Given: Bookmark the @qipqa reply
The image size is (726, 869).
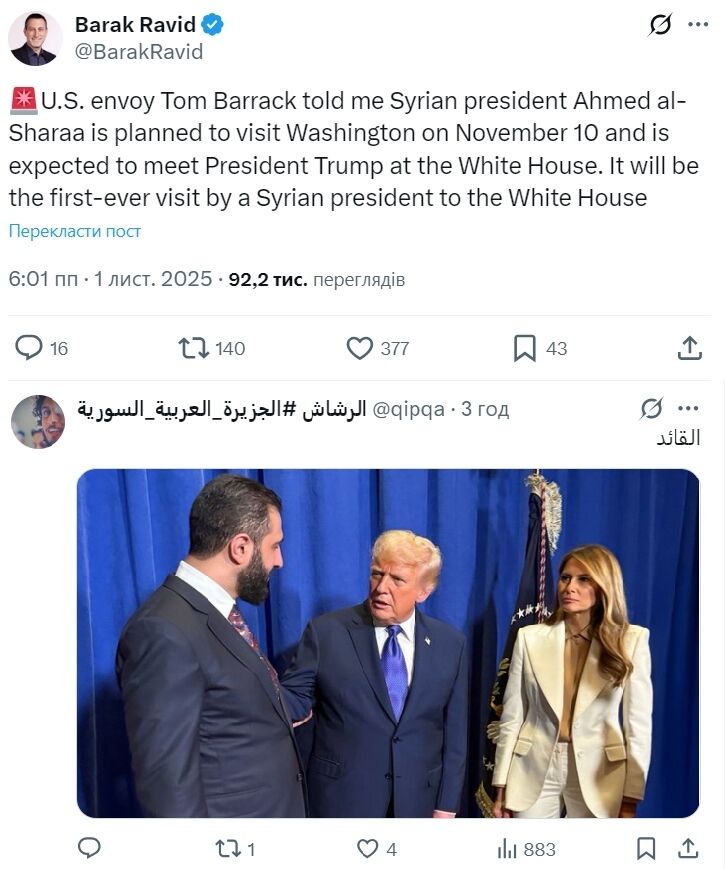Looking at the screenshot, I should click(x=647, y=848).
